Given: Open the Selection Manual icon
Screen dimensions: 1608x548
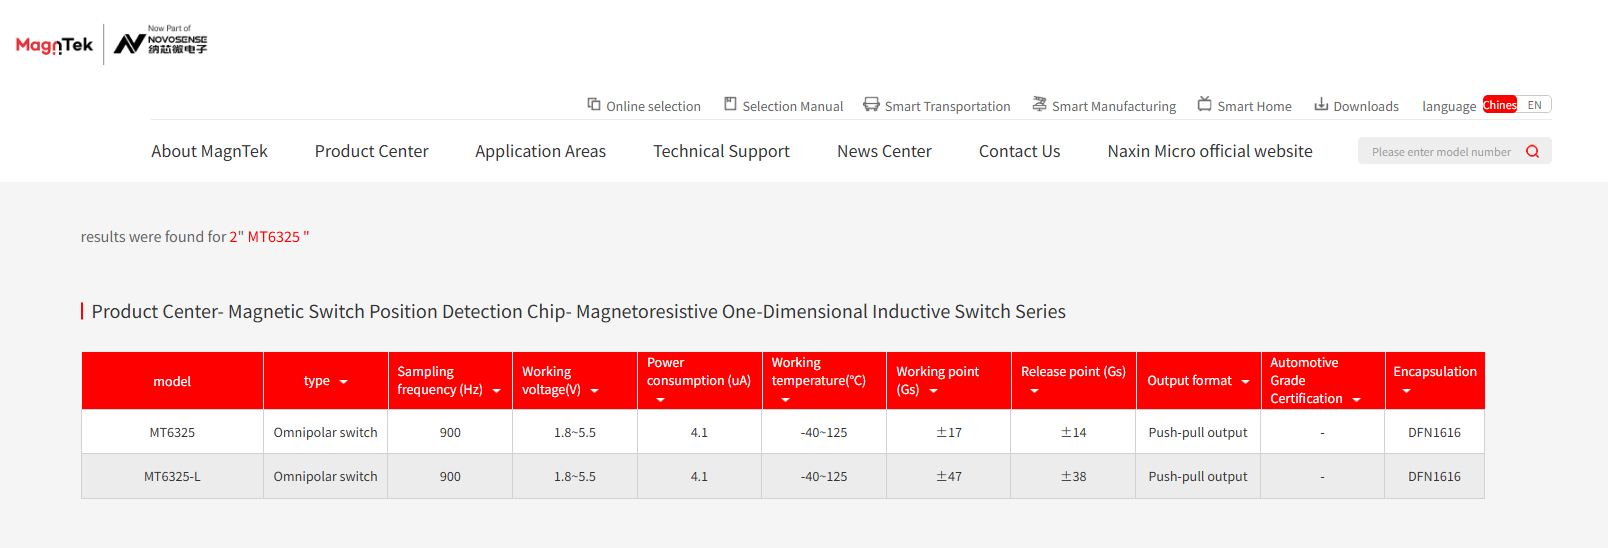Looking at the screenshot, I should (x=730, y=104).
